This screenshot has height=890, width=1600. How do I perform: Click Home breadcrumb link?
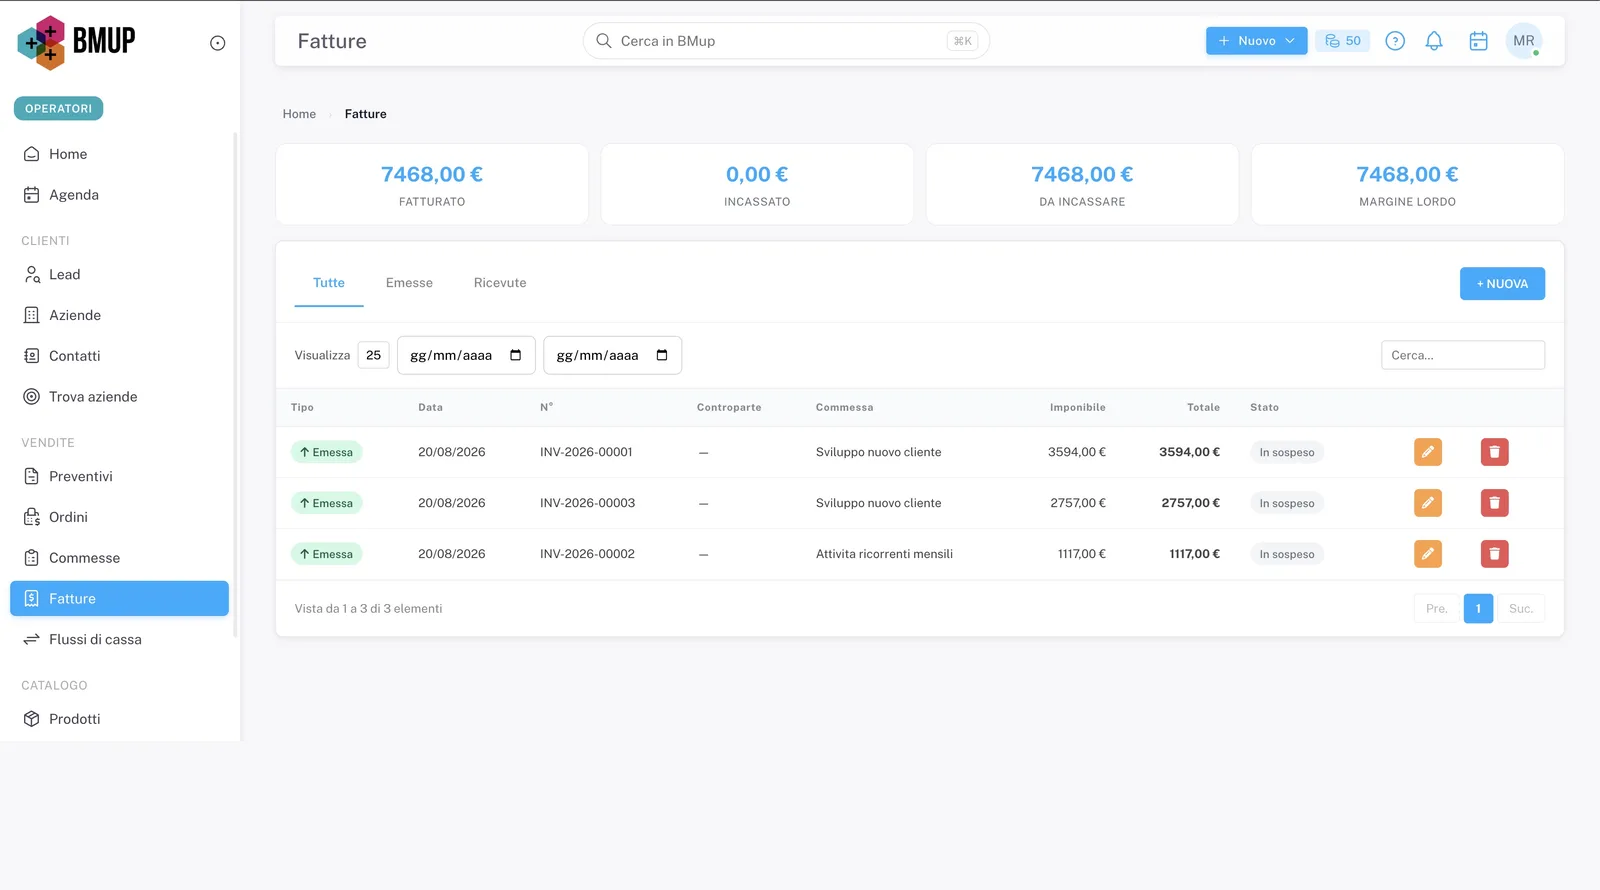click(299, 114)
